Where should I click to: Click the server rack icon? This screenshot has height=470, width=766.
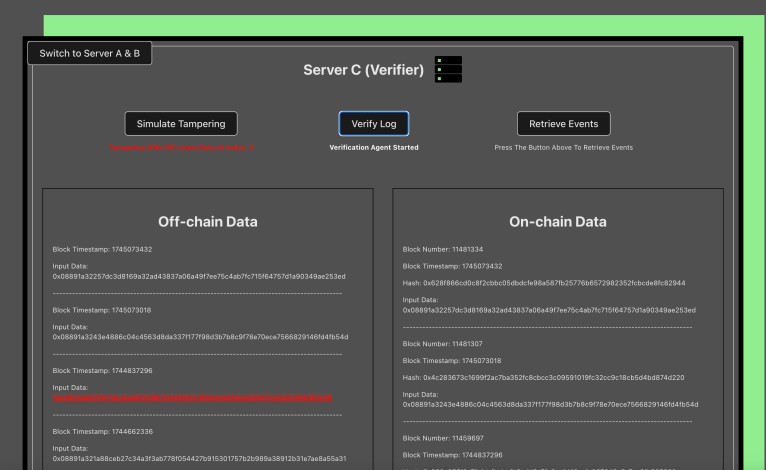click(x=448, y=69)
